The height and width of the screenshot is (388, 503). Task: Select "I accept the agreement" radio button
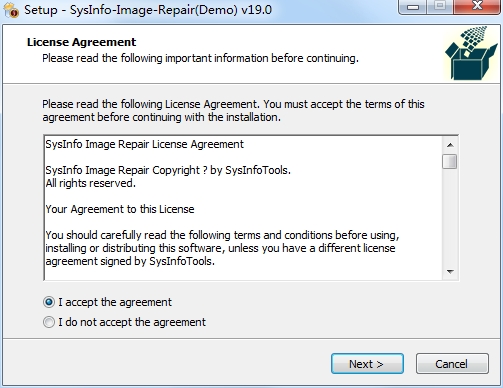click(49, 302)
